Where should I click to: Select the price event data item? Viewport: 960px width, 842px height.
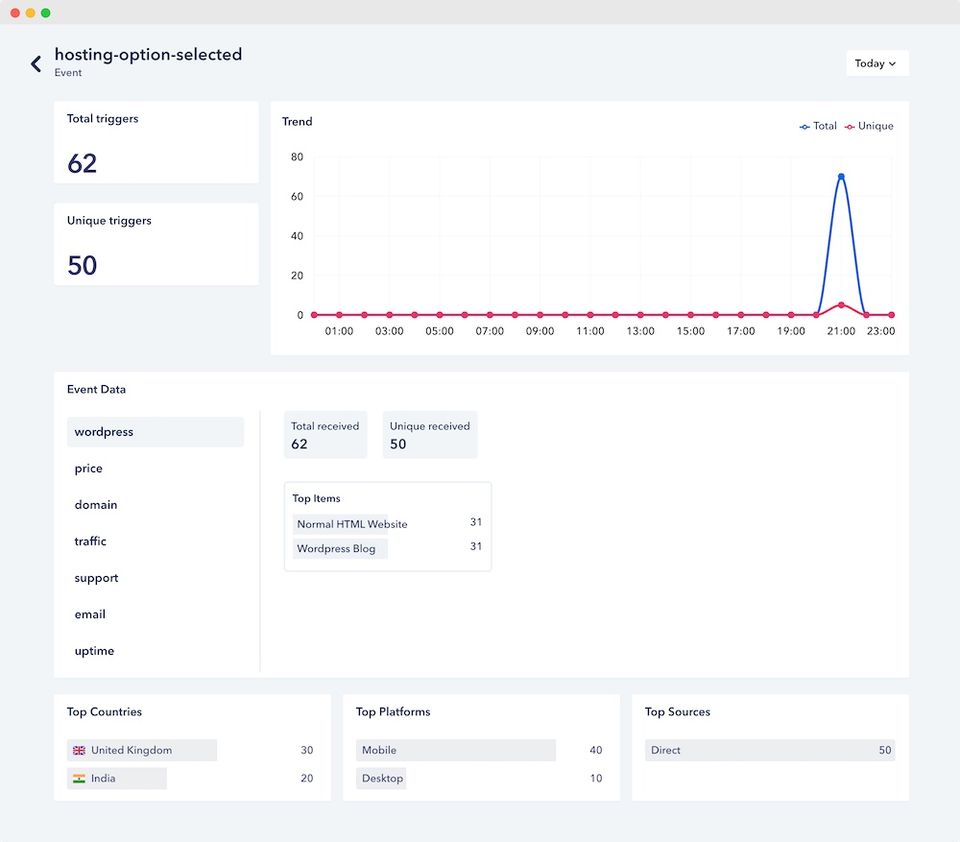89,468
